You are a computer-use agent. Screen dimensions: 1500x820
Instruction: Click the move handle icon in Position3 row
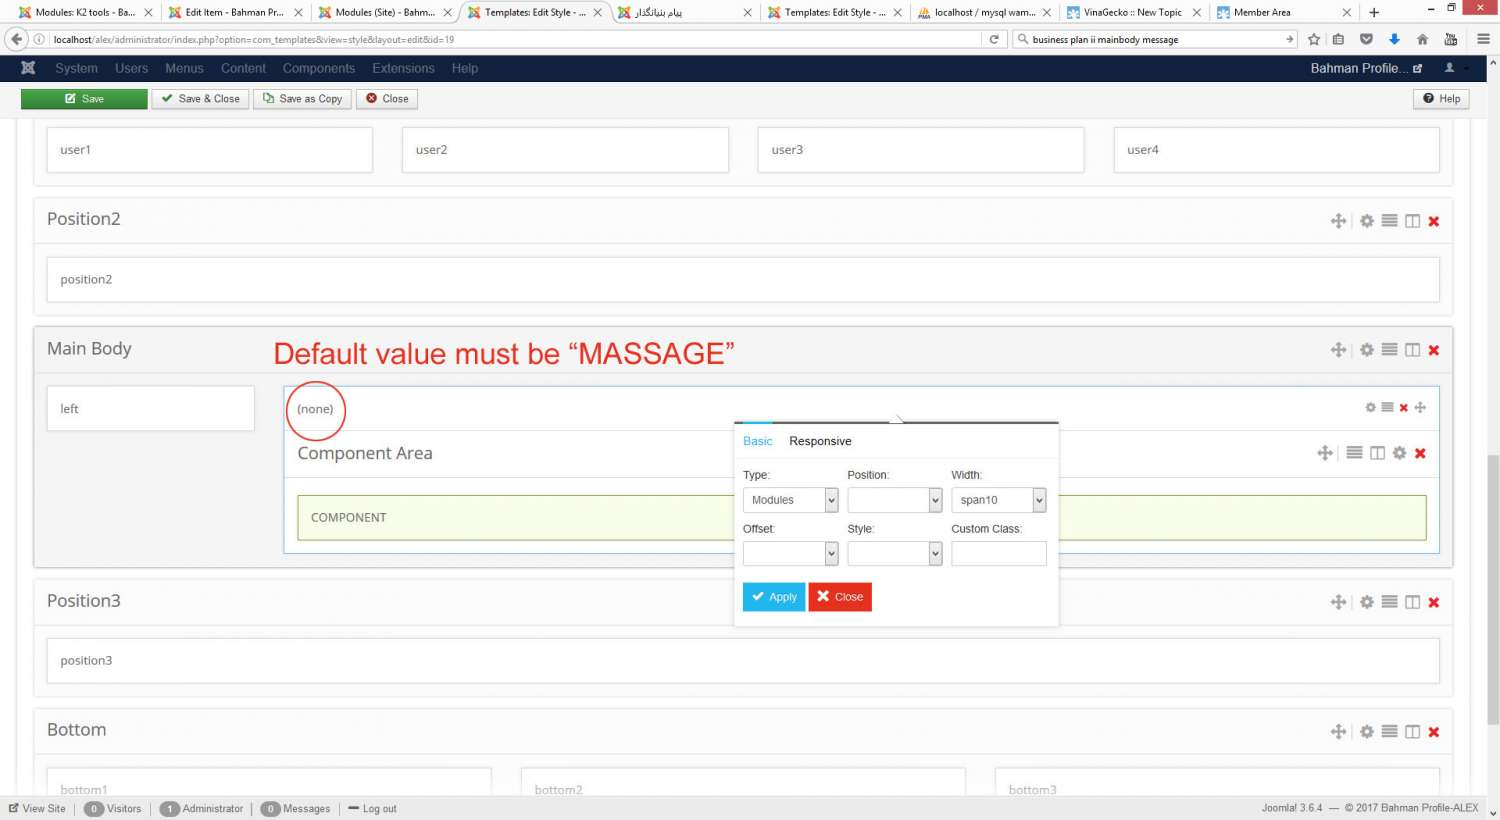pos(1338,602)
